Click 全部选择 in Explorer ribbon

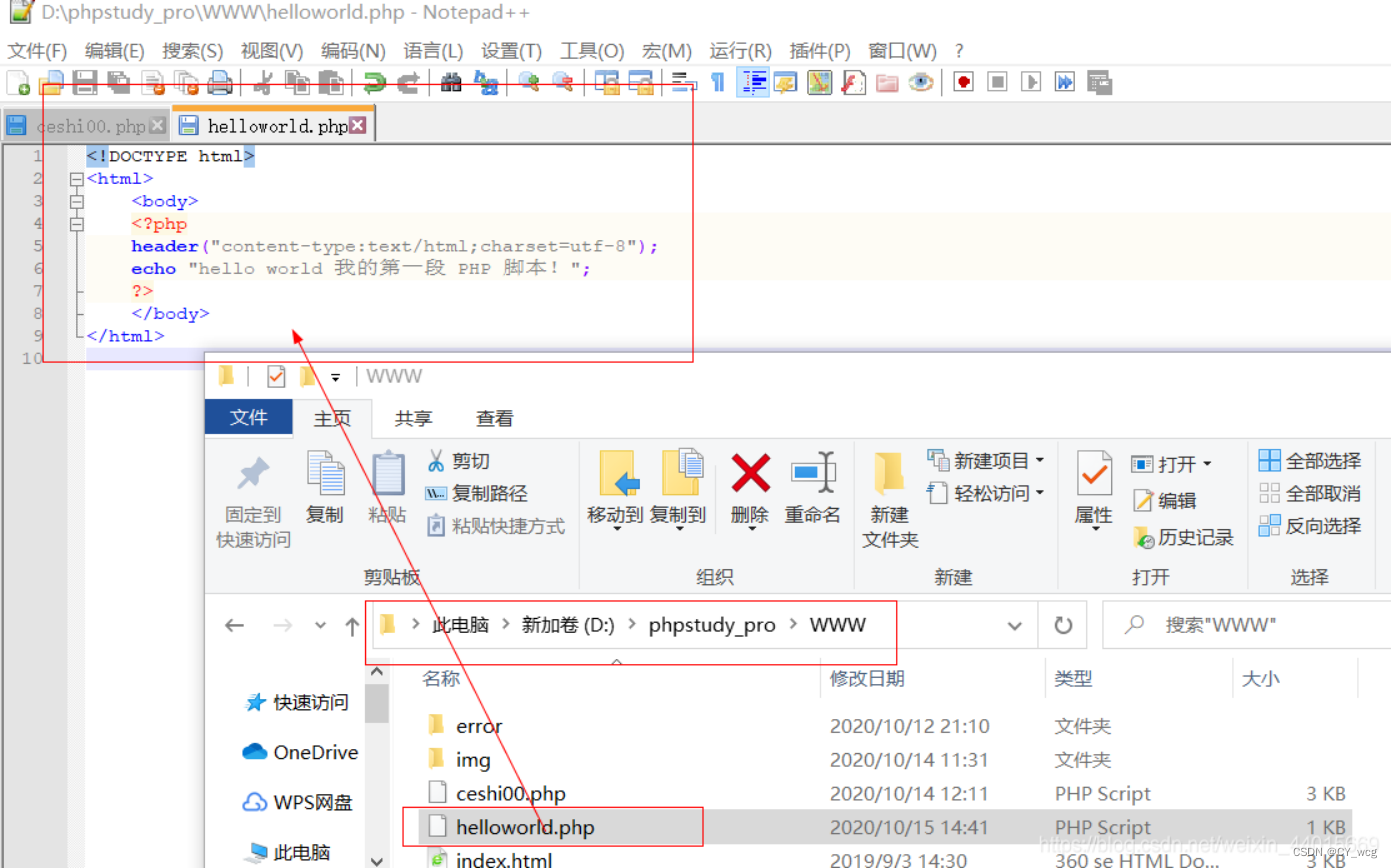1310,461
